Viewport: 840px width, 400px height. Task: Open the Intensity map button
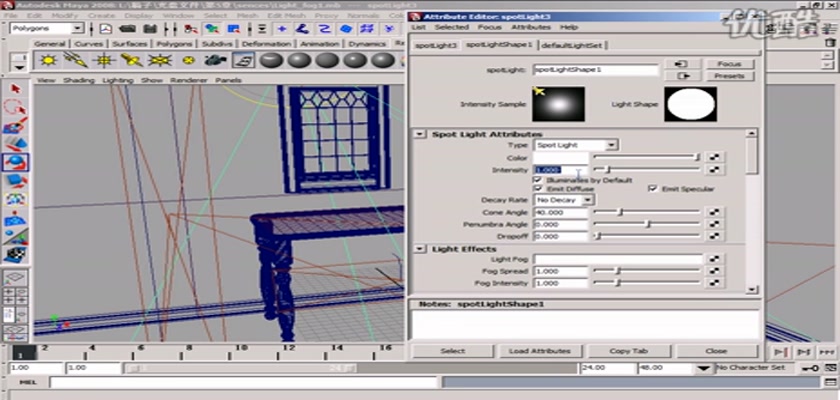714,170
